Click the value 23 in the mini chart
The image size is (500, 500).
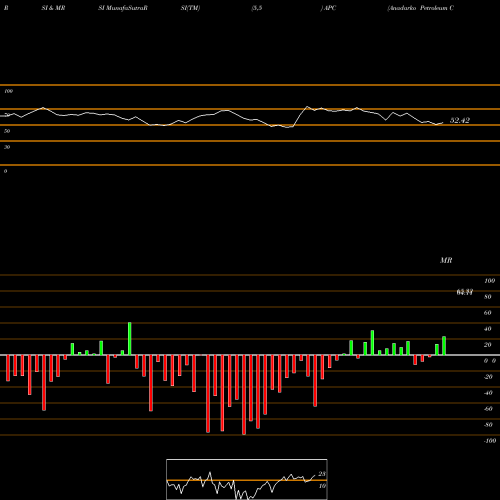pos(322,474)
